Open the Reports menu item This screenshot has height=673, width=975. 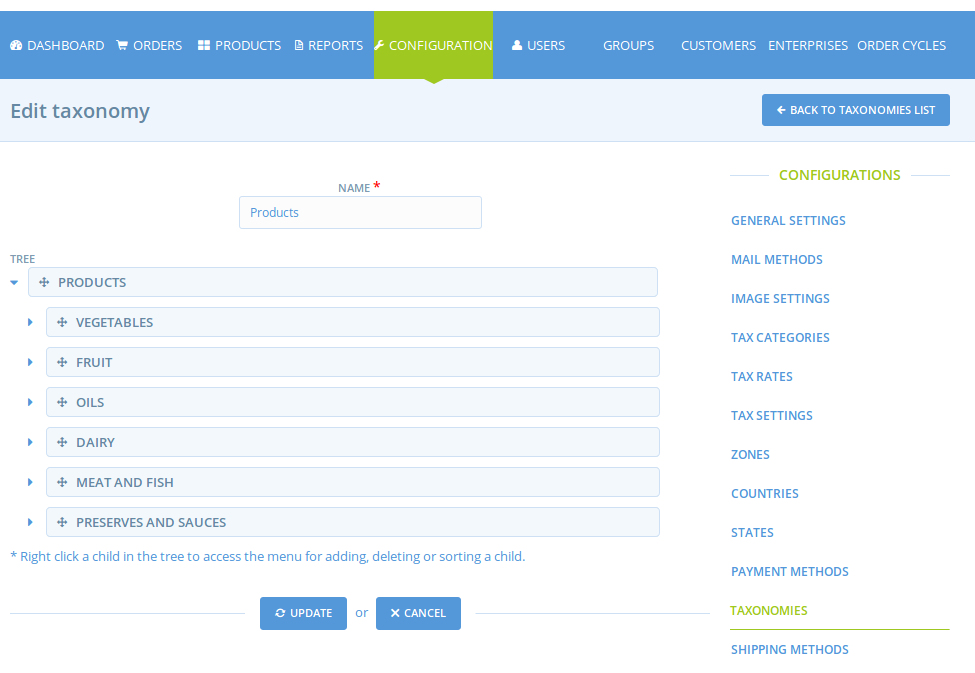pos(328,45)
